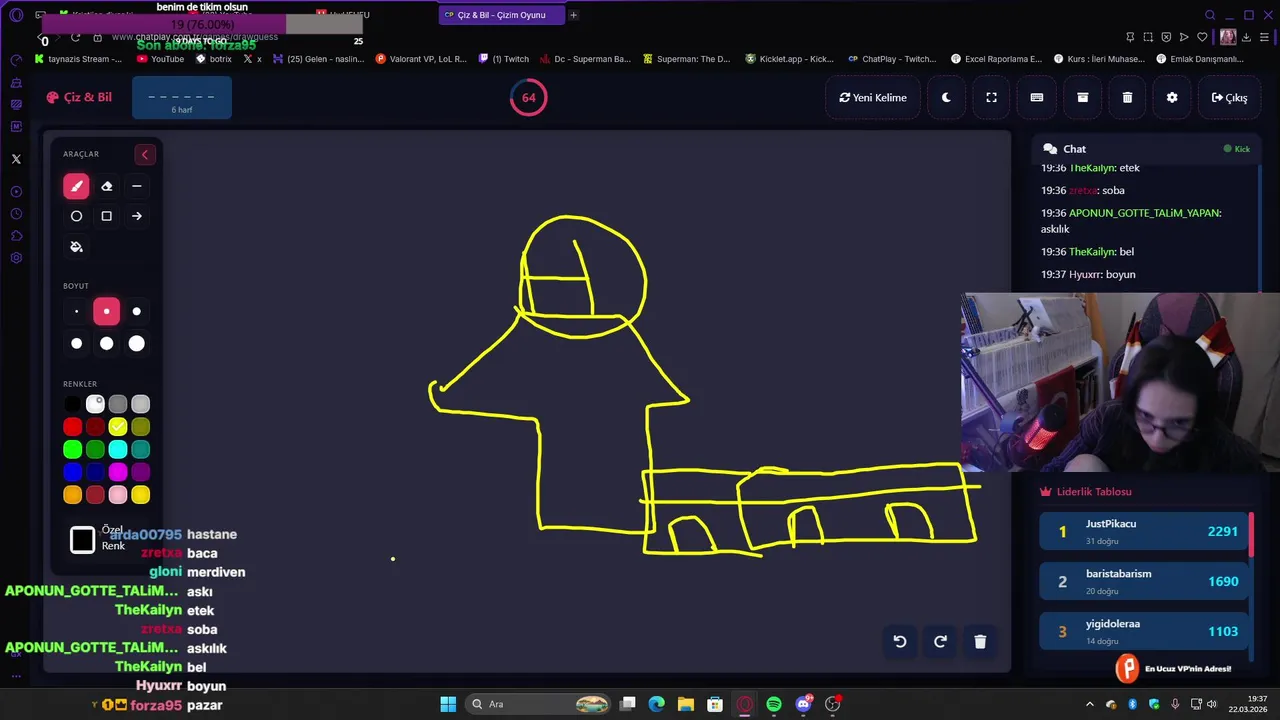
Task: Open the Özel Renk custom color picker
Action: coord(83,540)
